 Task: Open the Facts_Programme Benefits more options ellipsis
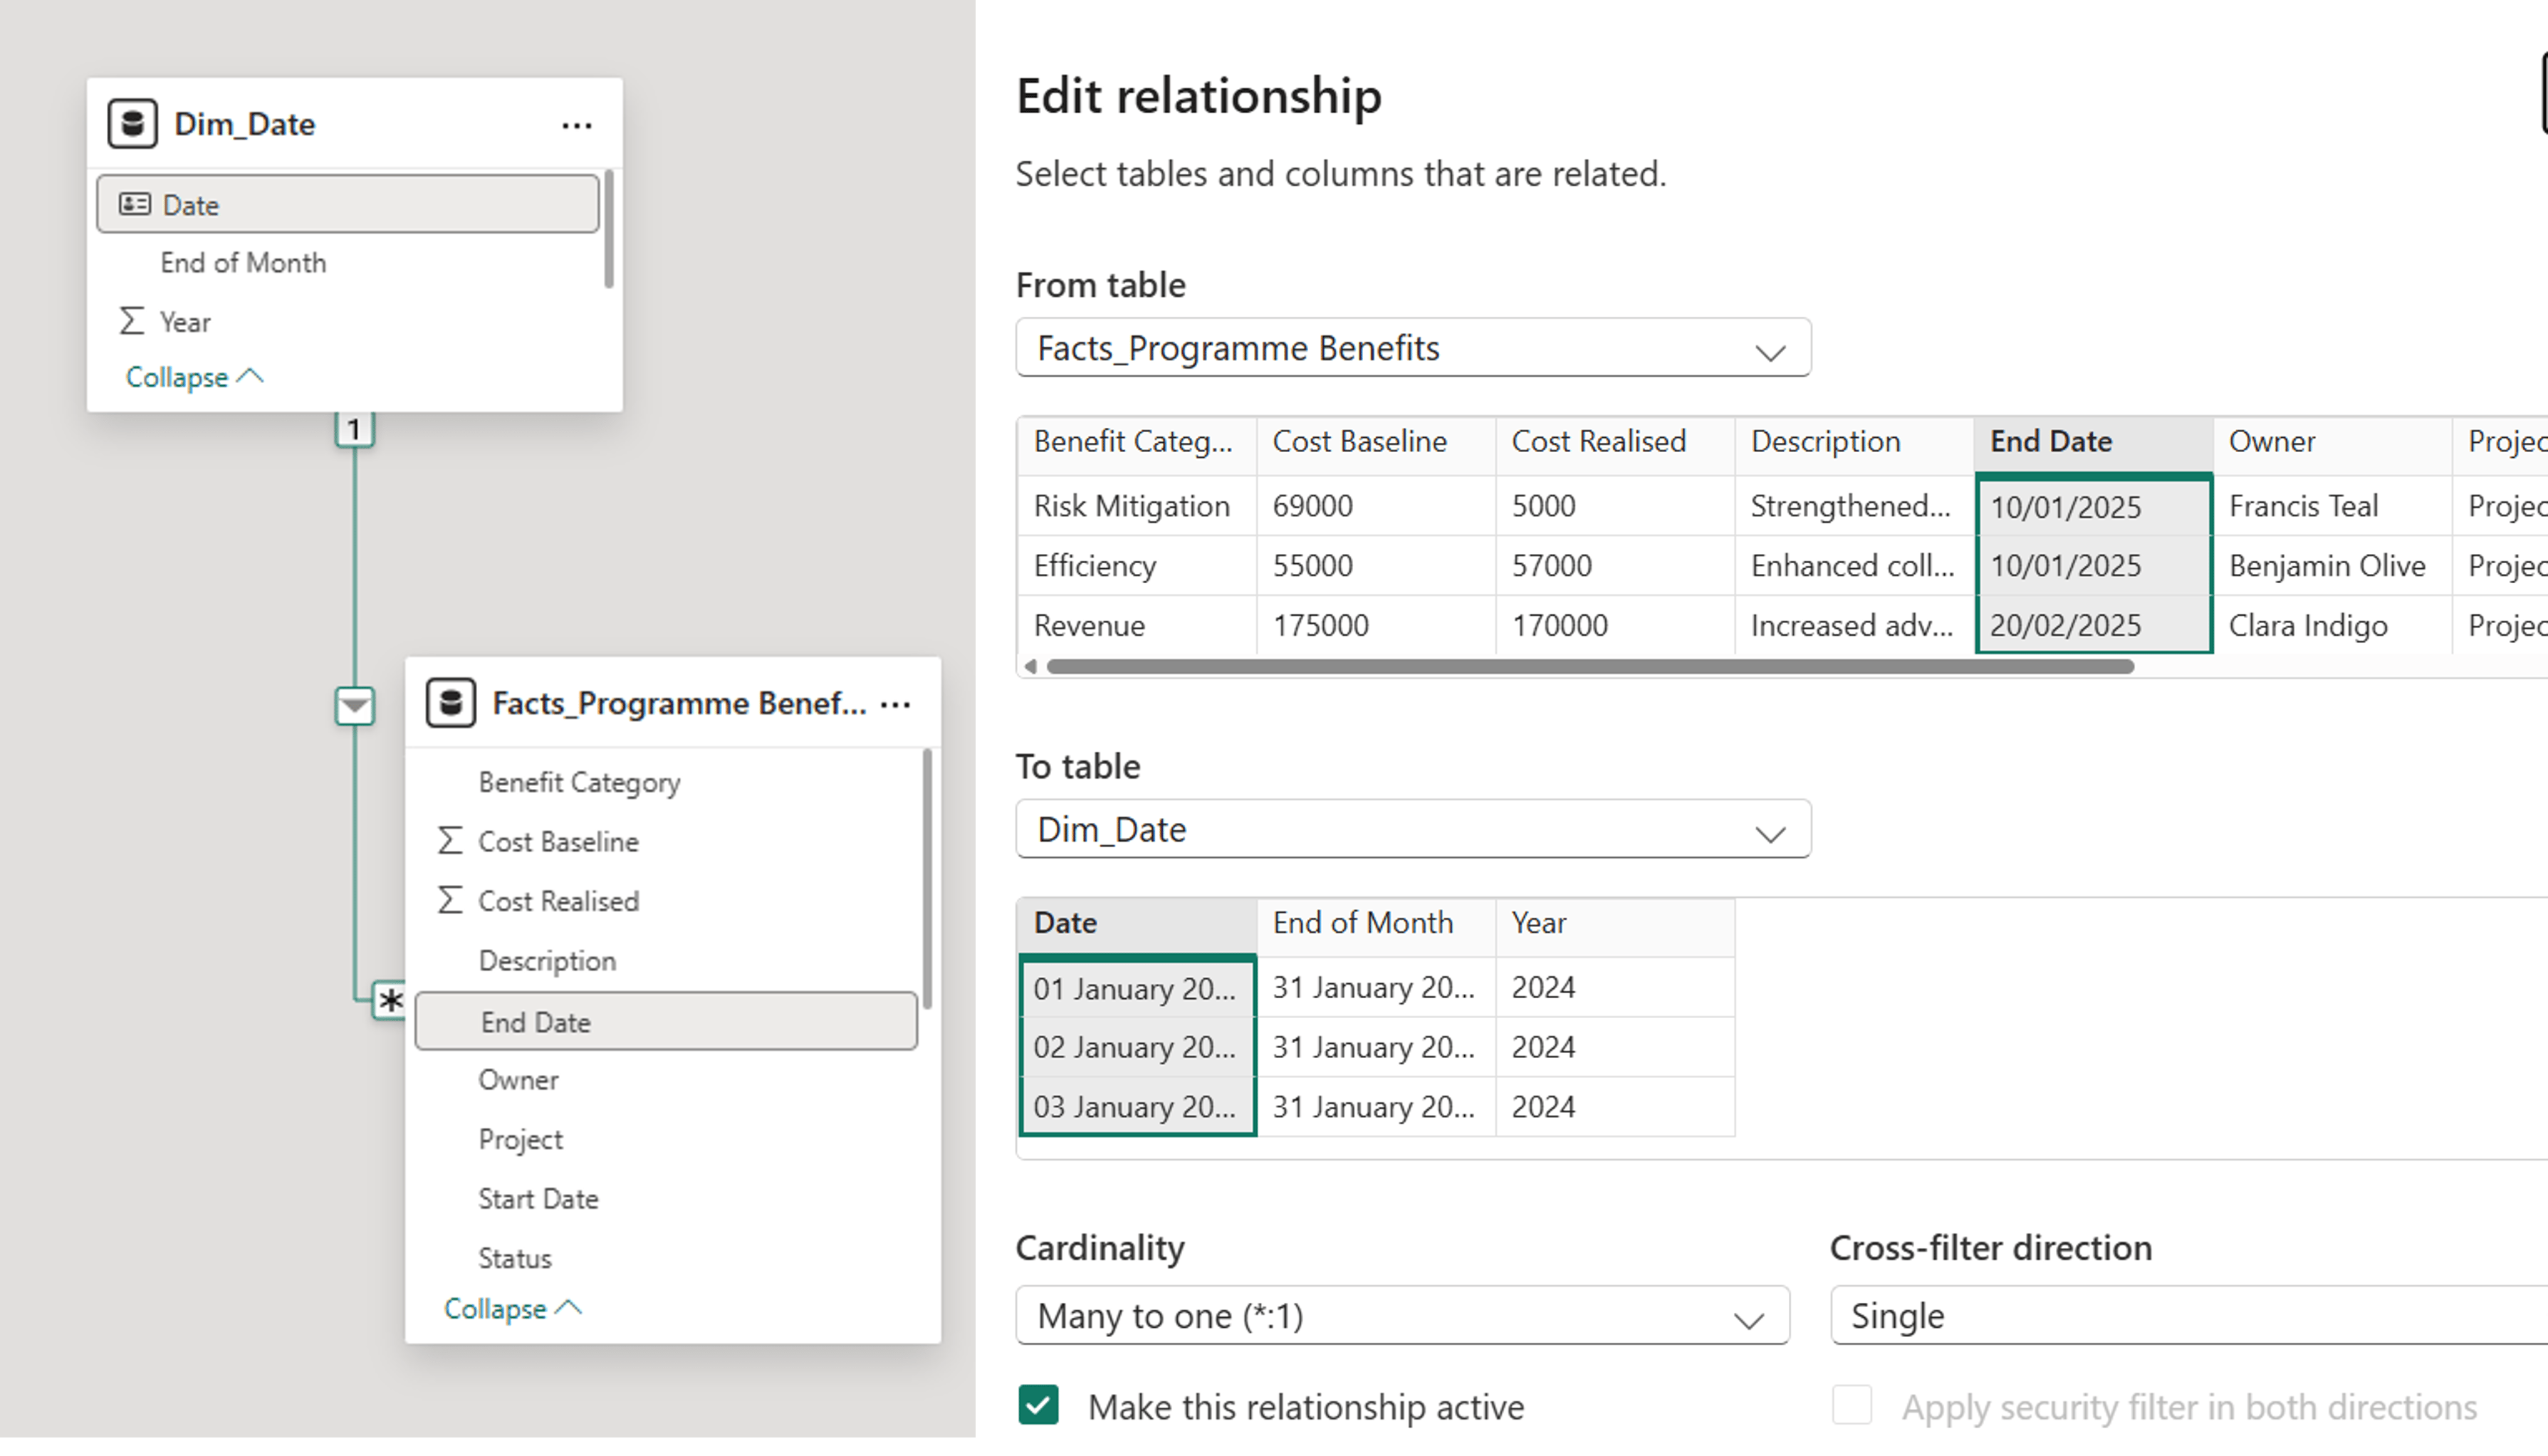point(896,704)
